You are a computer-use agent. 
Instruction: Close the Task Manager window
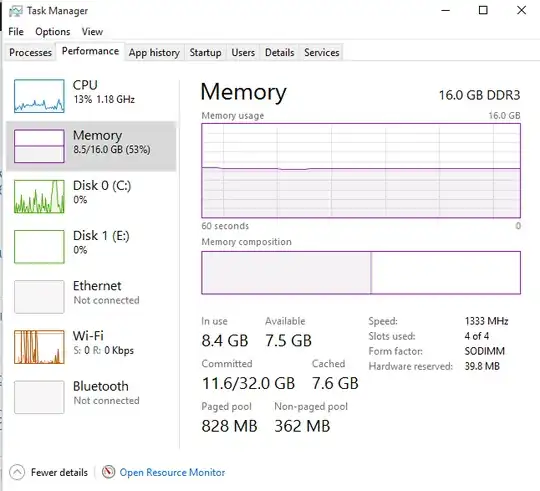tap(521, 10)
